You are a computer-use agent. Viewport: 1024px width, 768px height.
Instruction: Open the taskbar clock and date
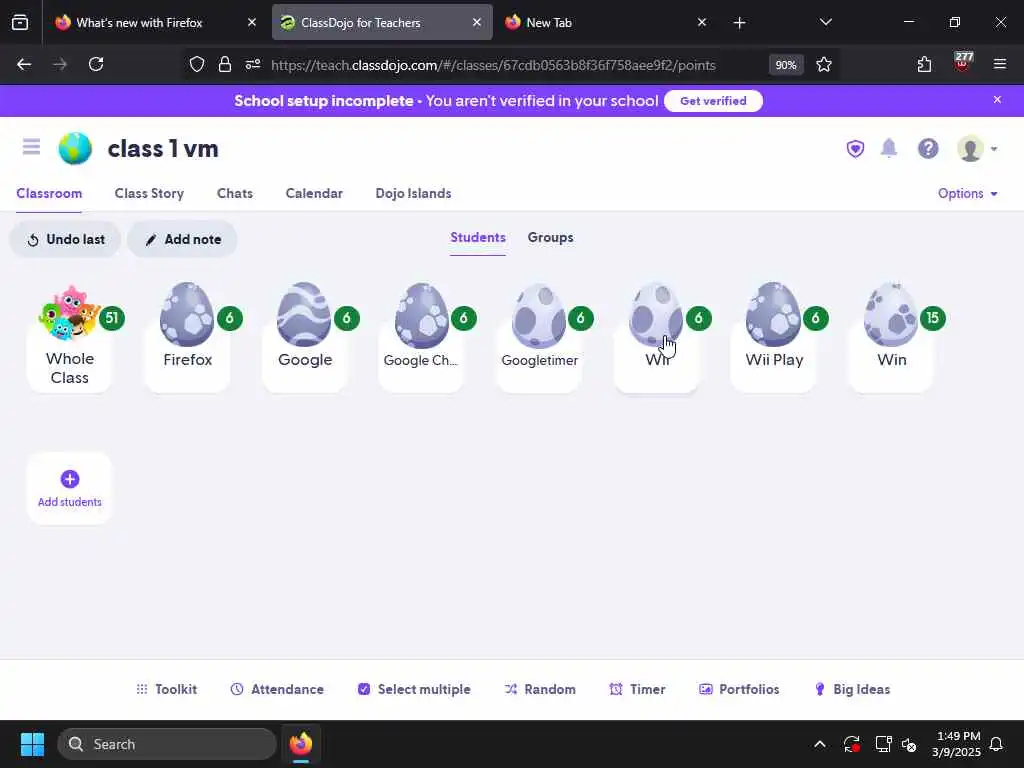click(x=956, y=744)
